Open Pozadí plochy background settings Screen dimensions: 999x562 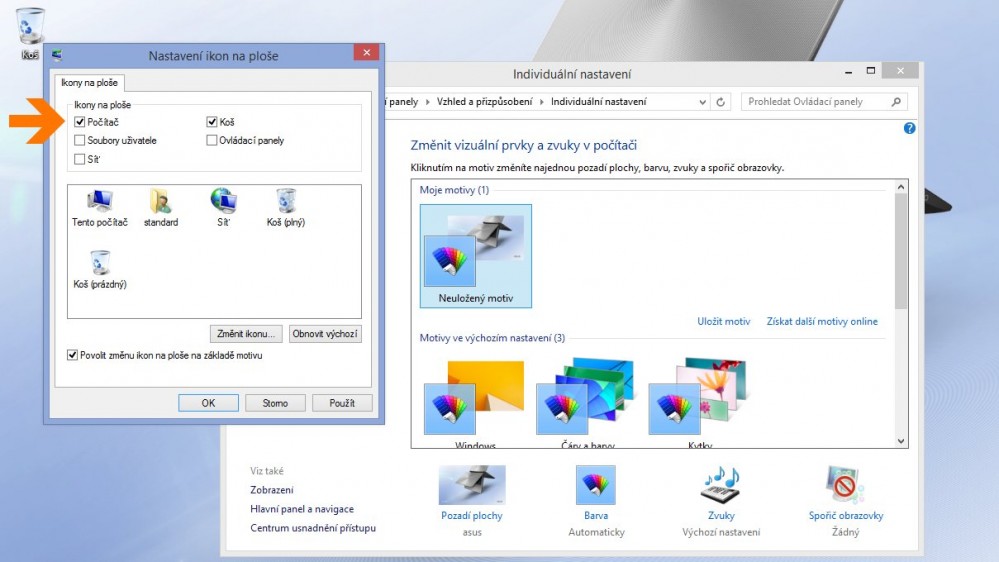point(472,486)
